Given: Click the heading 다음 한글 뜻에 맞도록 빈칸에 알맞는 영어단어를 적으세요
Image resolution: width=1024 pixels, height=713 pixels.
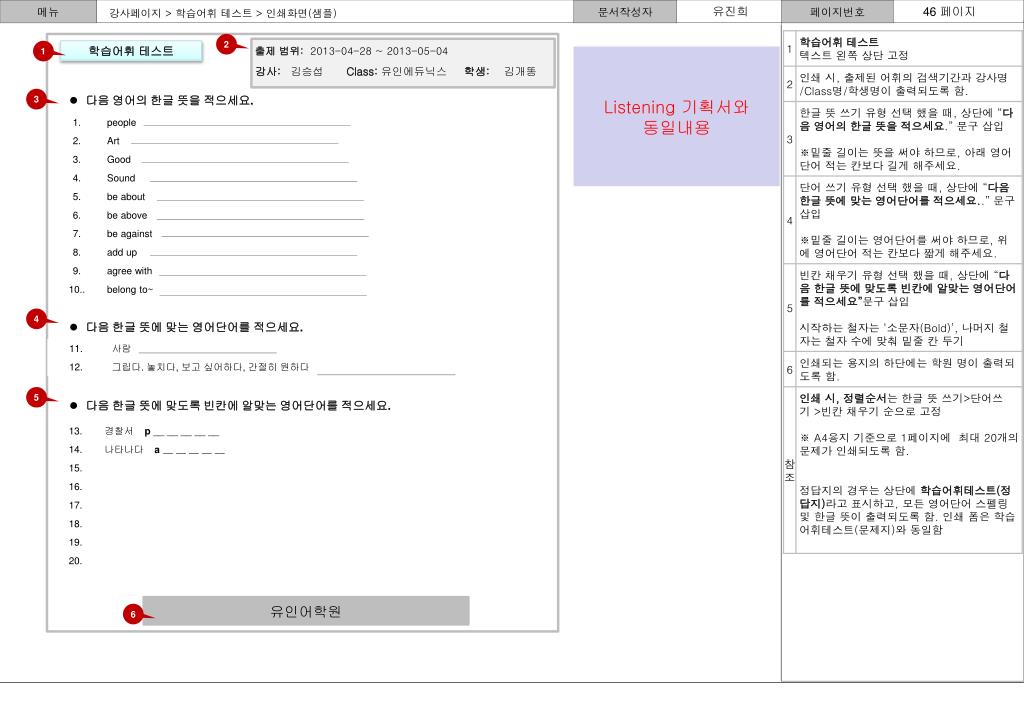Looking at the screenshot, I should tap(238, 405).
